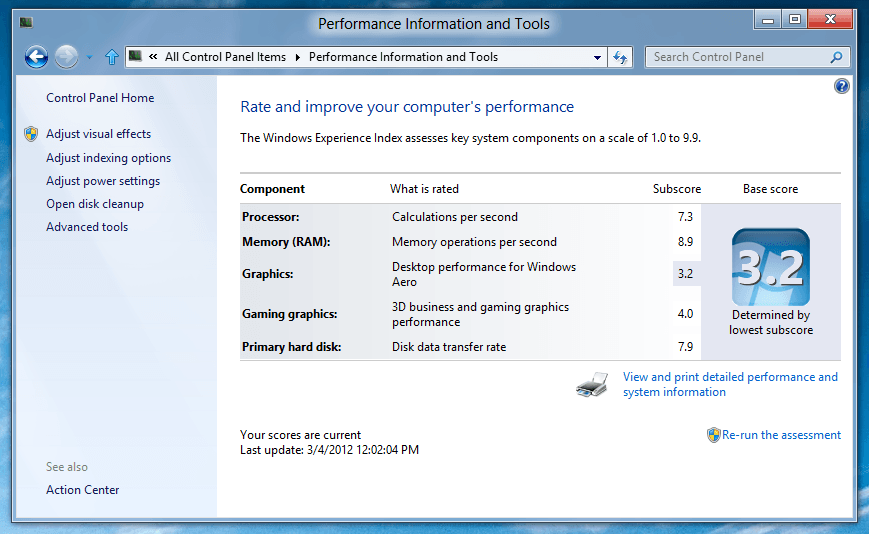Screen dimensions: 869x534
Task: Click shield icon beside Re-run the assessment
Action: click(713, 435)
